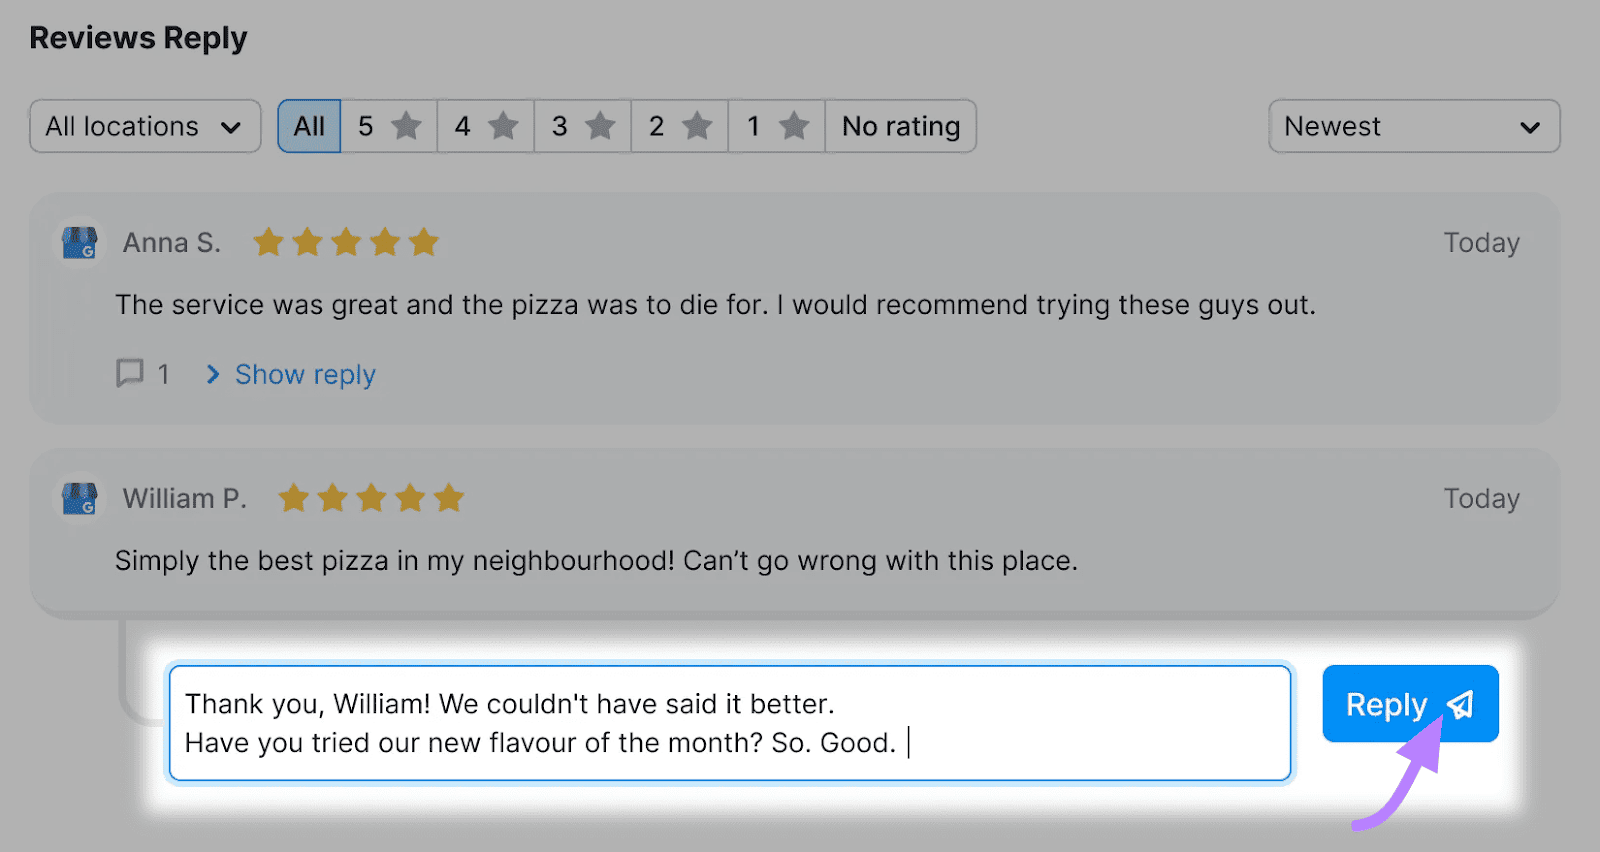Image resolution: width=1600 pixels, height=852 pixels.
Task: Click the star icon in the No rating filter area
Action: tap(793, 126)
